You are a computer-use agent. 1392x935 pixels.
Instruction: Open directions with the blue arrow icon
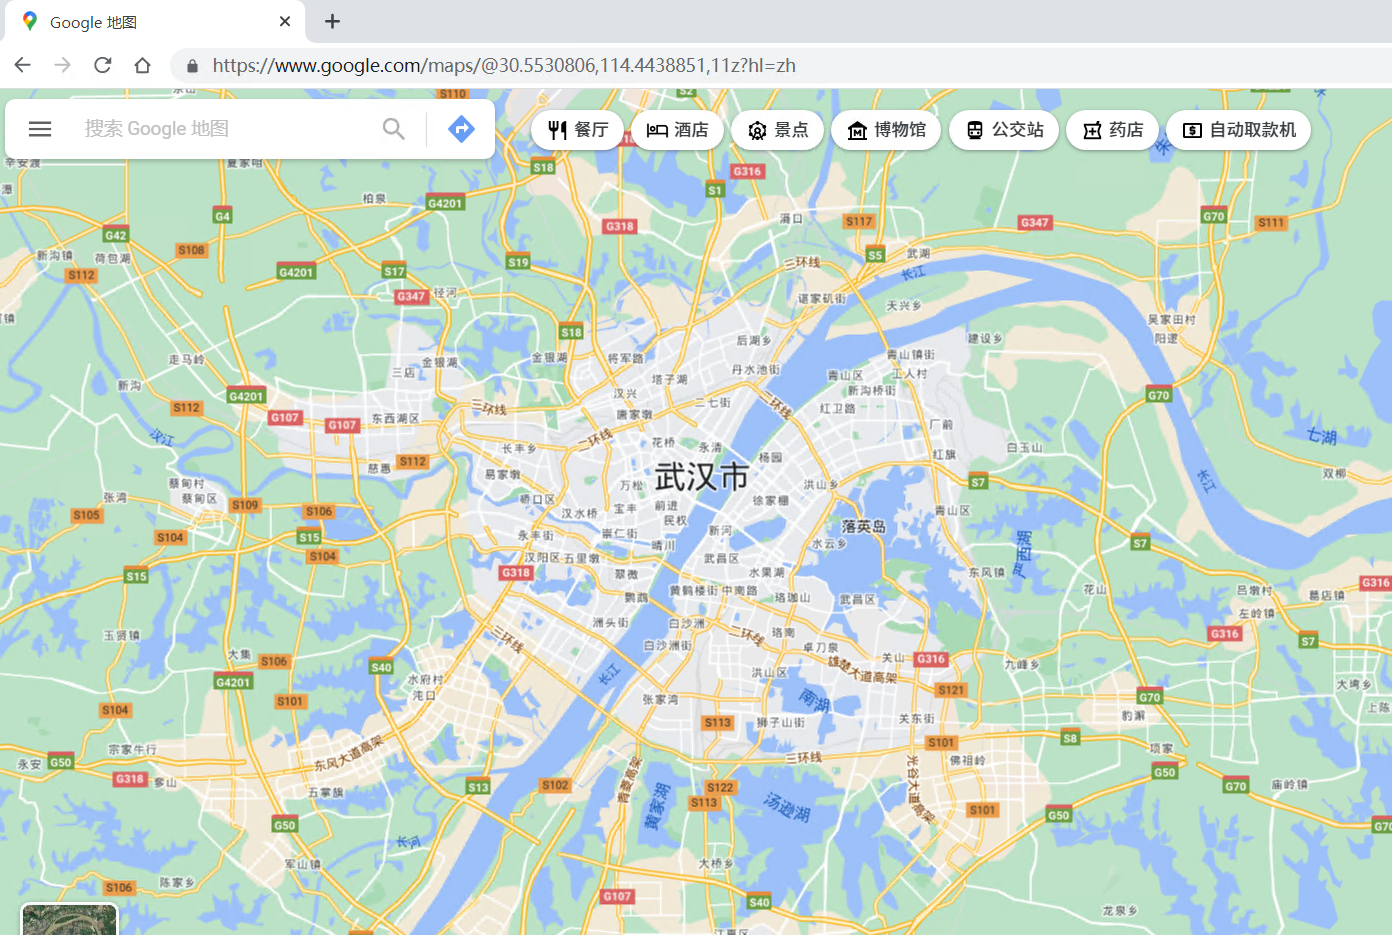461,129
